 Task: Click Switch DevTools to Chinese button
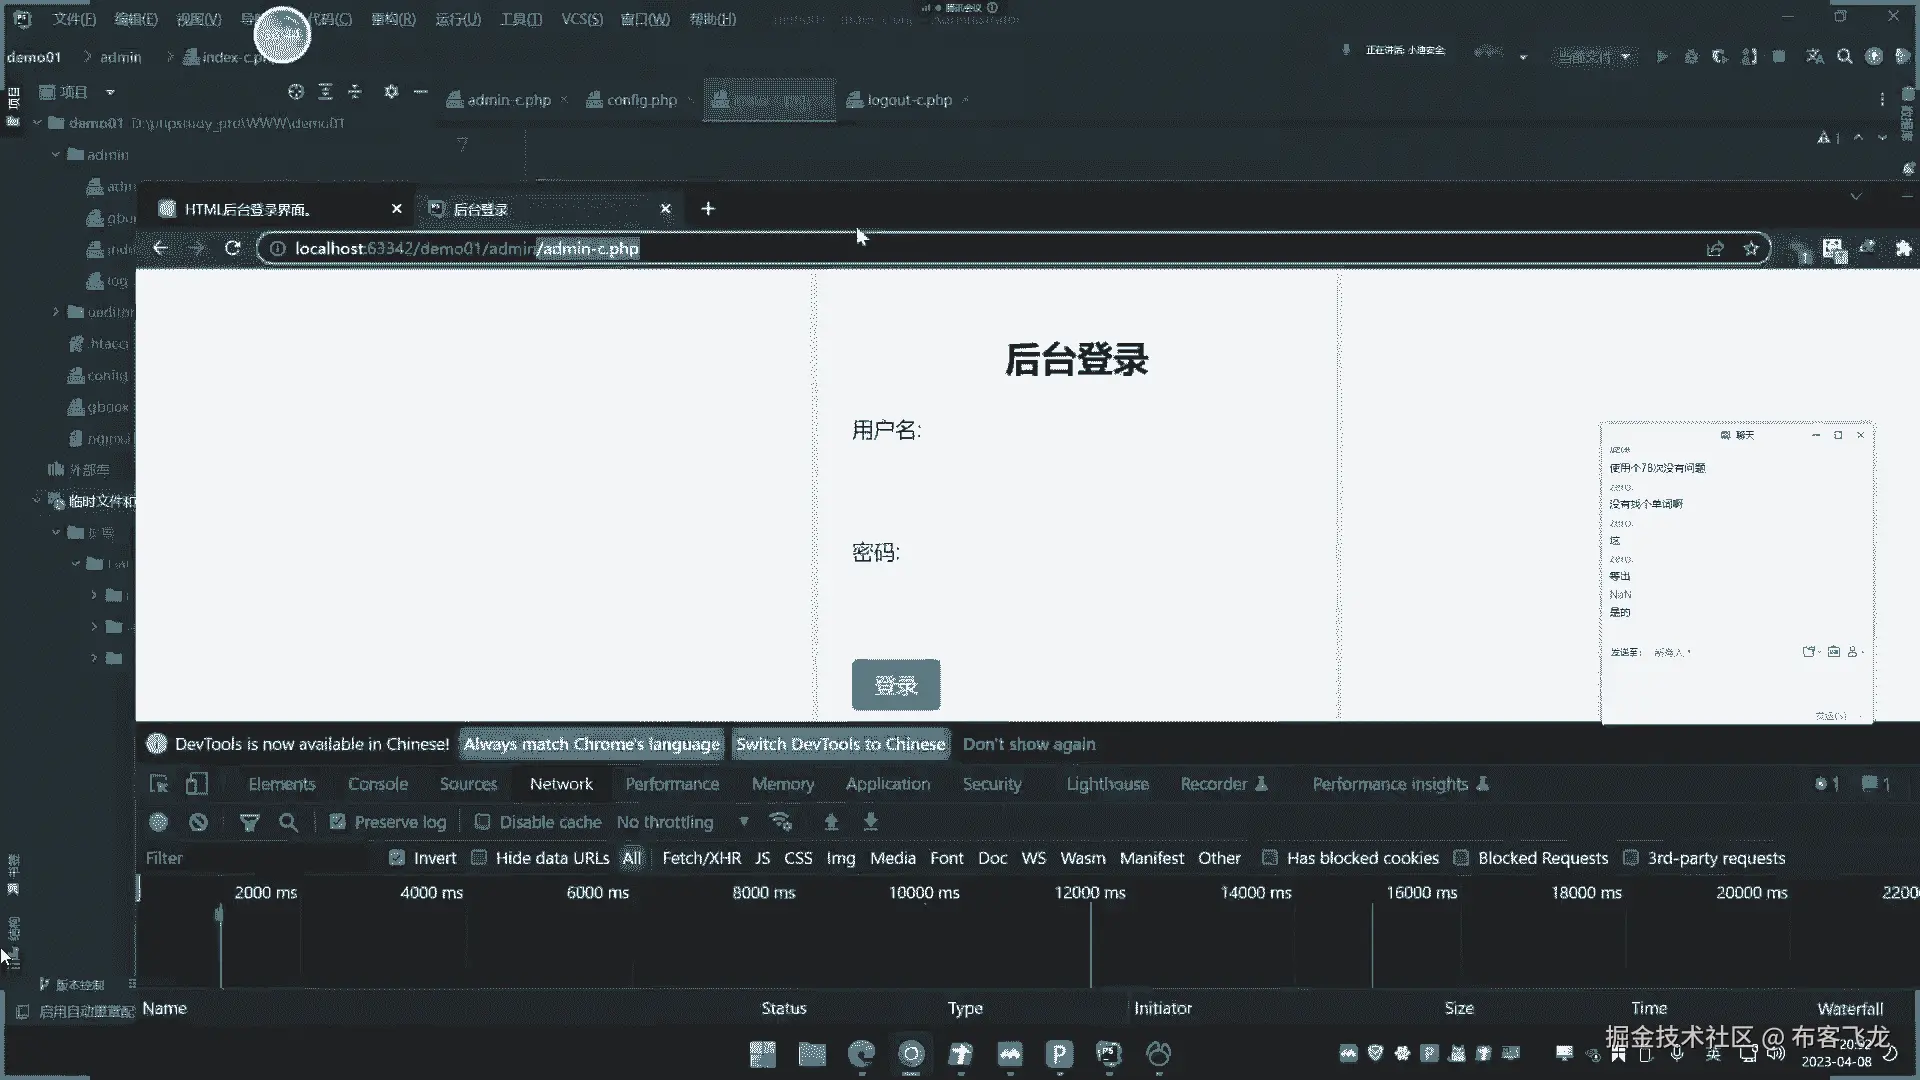(x=840, y=744)
